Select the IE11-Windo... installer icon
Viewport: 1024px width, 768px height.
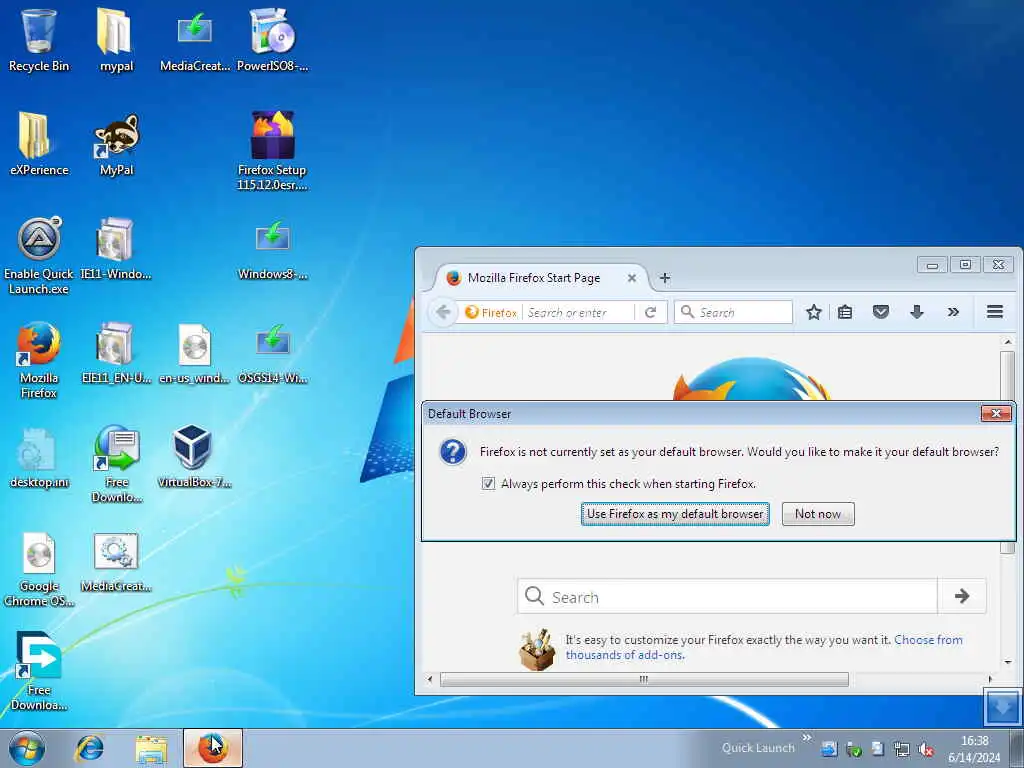(x=116, y=248)
